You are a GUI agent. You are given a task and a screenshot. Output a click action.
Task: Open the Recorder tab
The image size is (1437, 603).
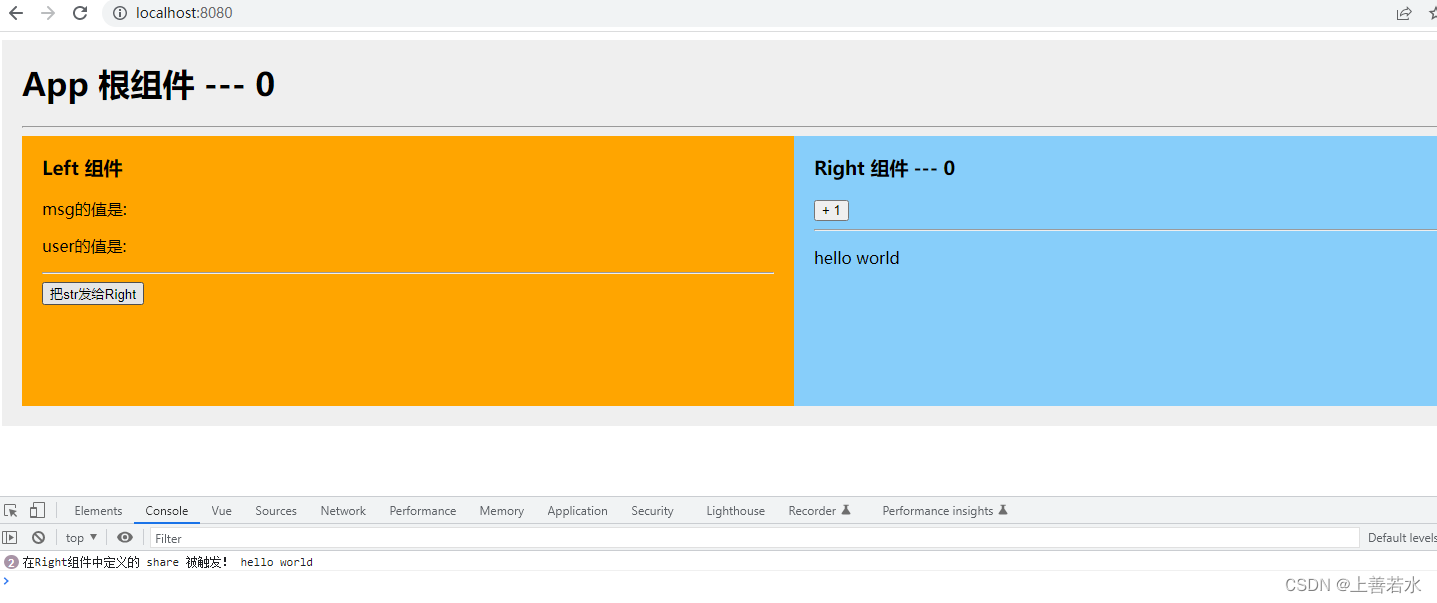click(x=819, y=510)
